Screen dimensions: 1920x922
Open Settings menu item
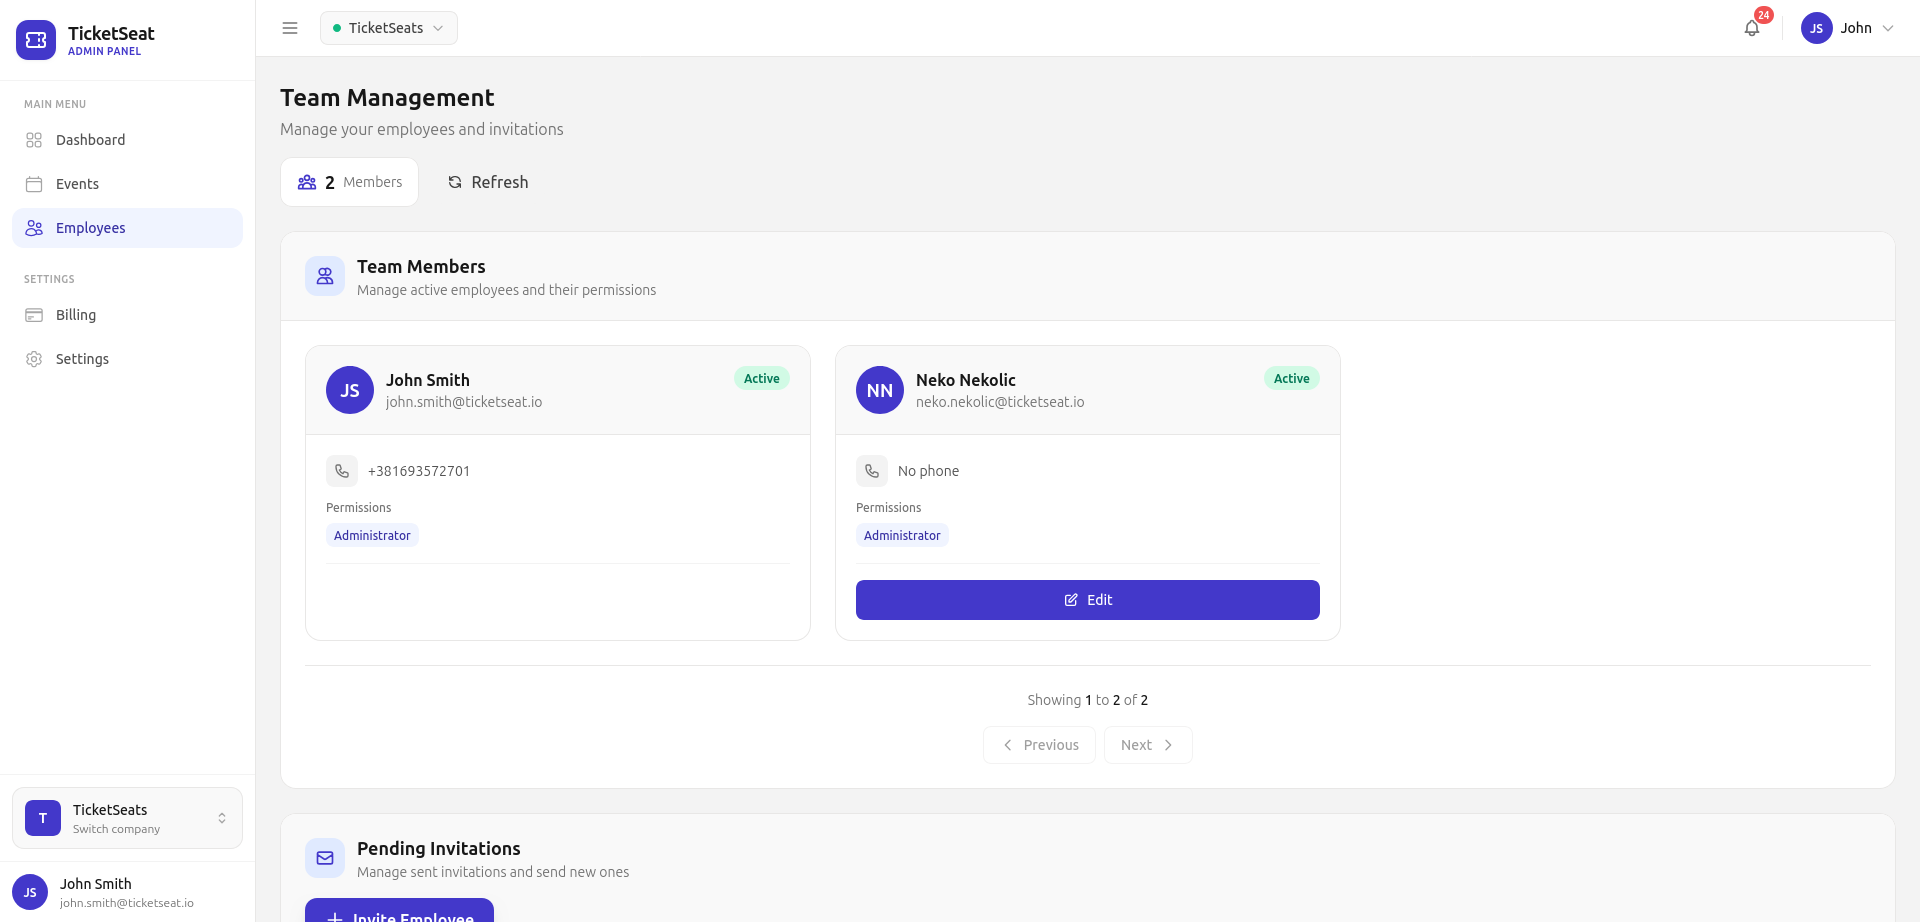click(x=127, y=359)
